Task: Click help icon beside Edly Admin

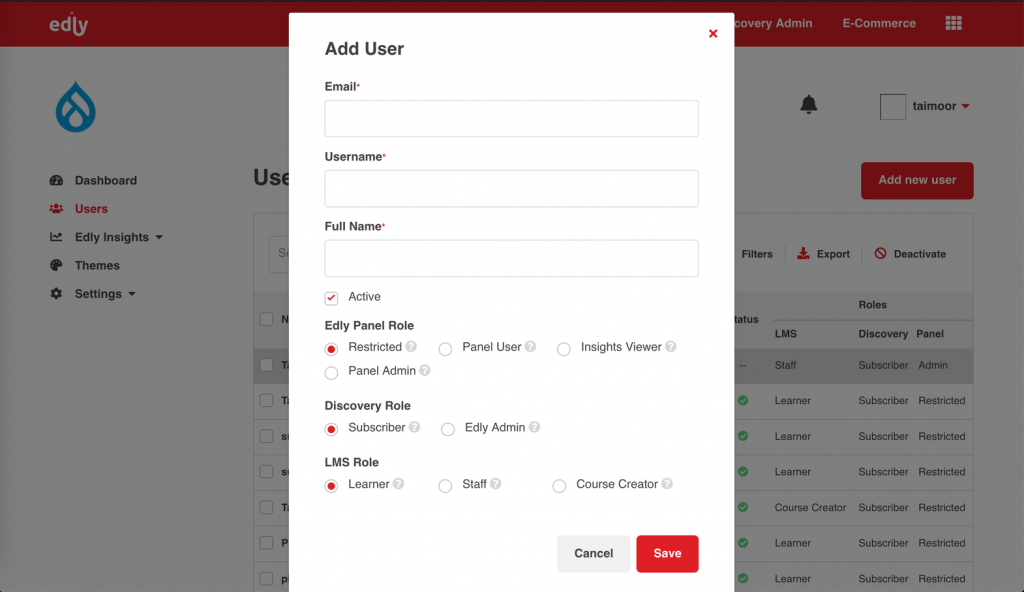Action: [534, 427]
